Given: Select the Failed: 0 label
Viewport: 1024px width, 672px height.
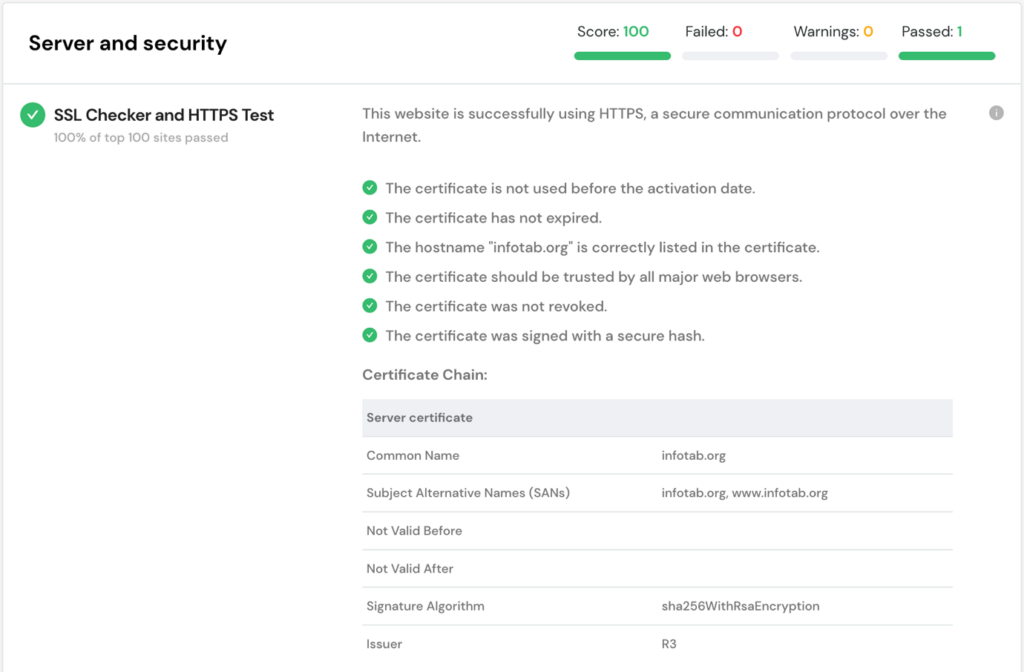Looking at the screenshot, I should 713,31.
